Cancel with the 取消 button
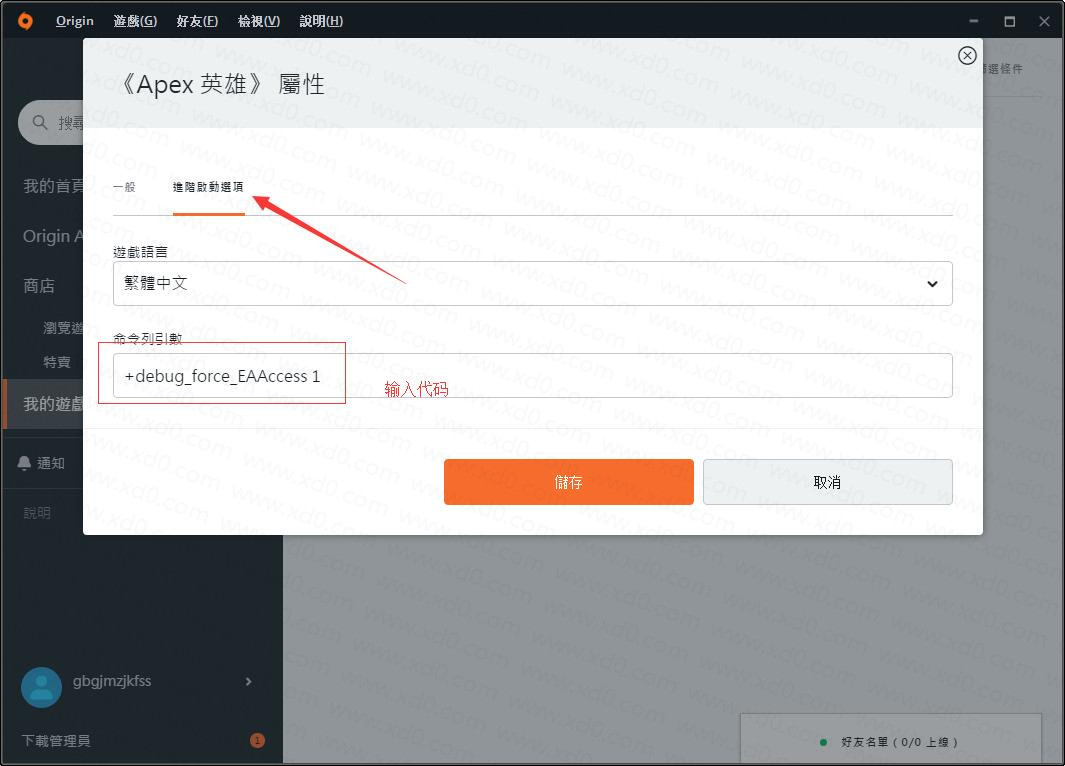The height and width of the screenshot is (766, 1065). 827,481
